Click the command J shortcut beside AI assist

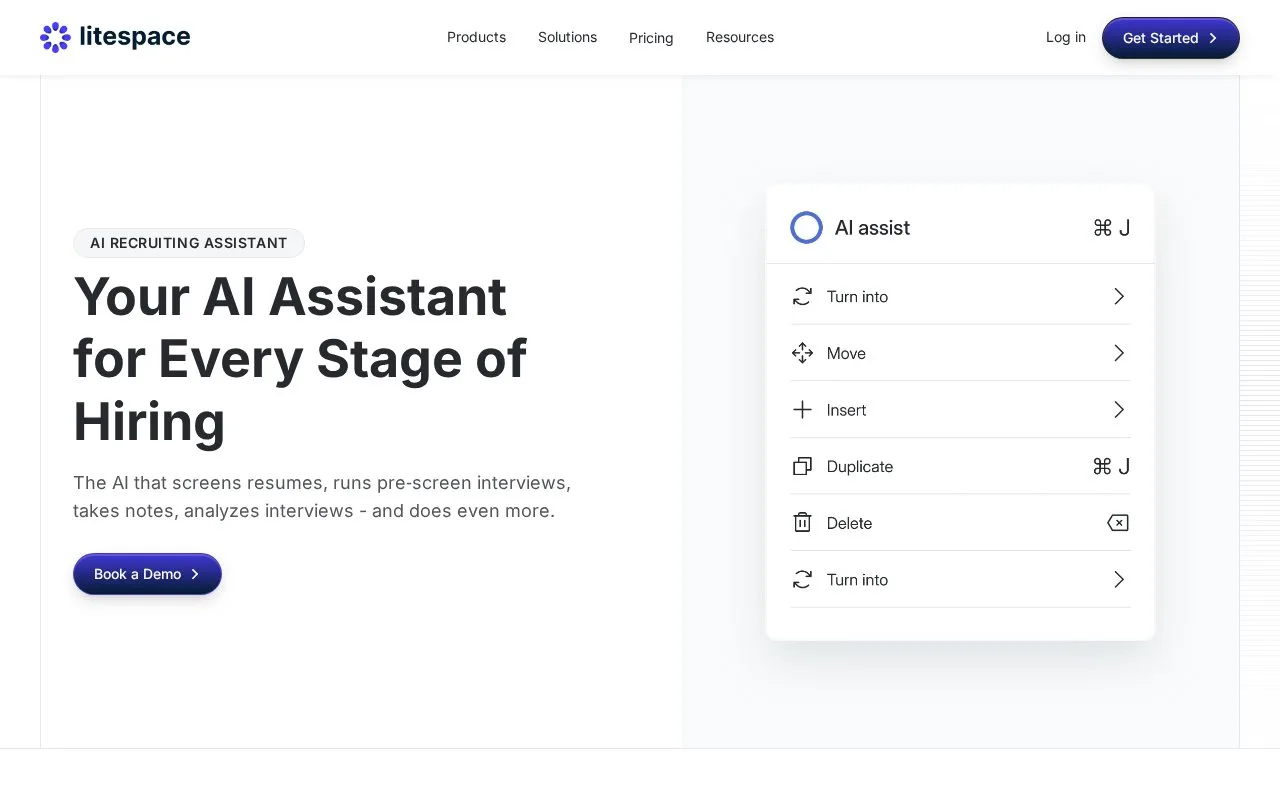[x=1111, y=228]
